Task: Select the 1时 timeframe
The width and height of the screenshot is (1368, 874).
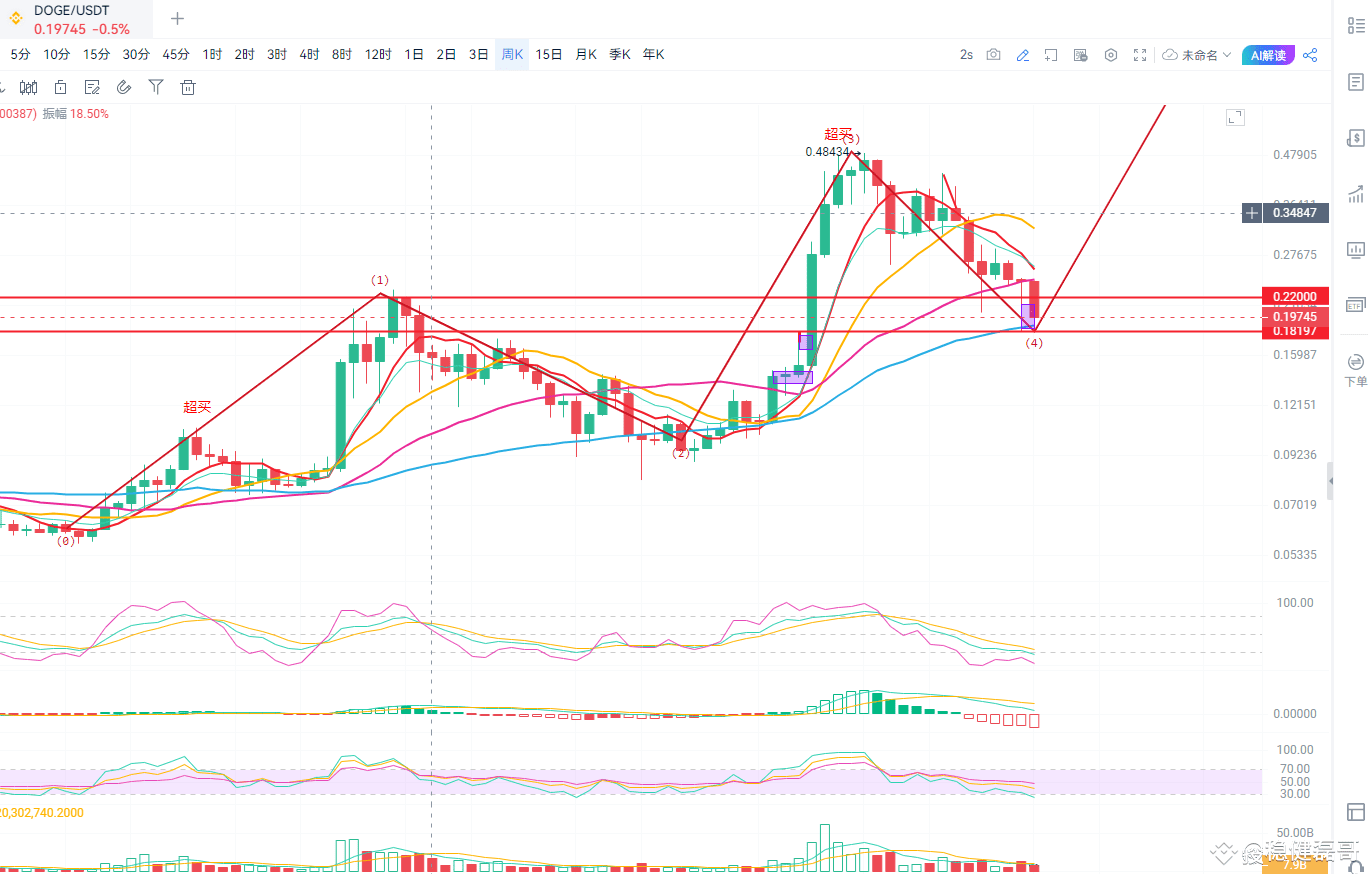Action: 212,55
